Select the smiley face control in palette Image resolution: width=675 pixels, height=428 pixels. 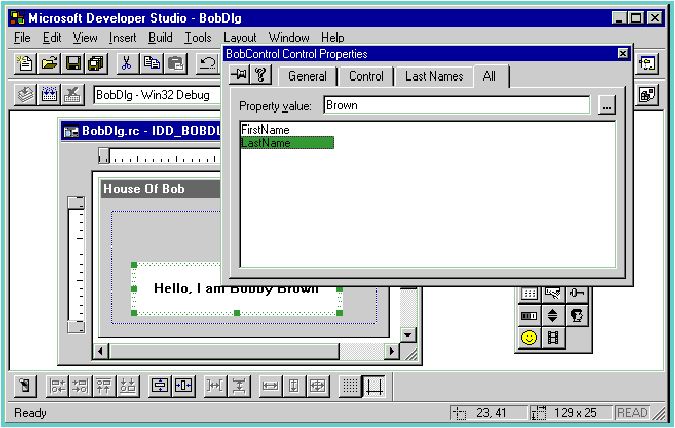tap(529, 338)
